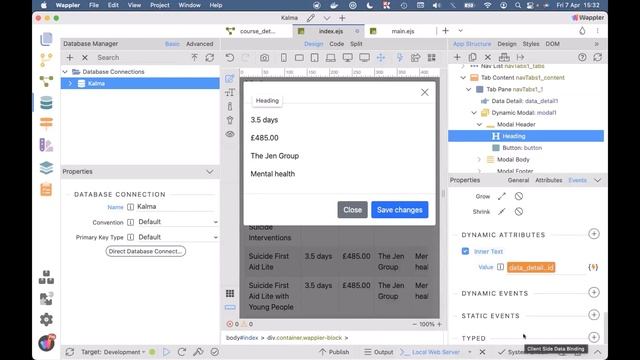Disable Grow with the no-entry icon
The image size is (640, 360).
point(518,196)
